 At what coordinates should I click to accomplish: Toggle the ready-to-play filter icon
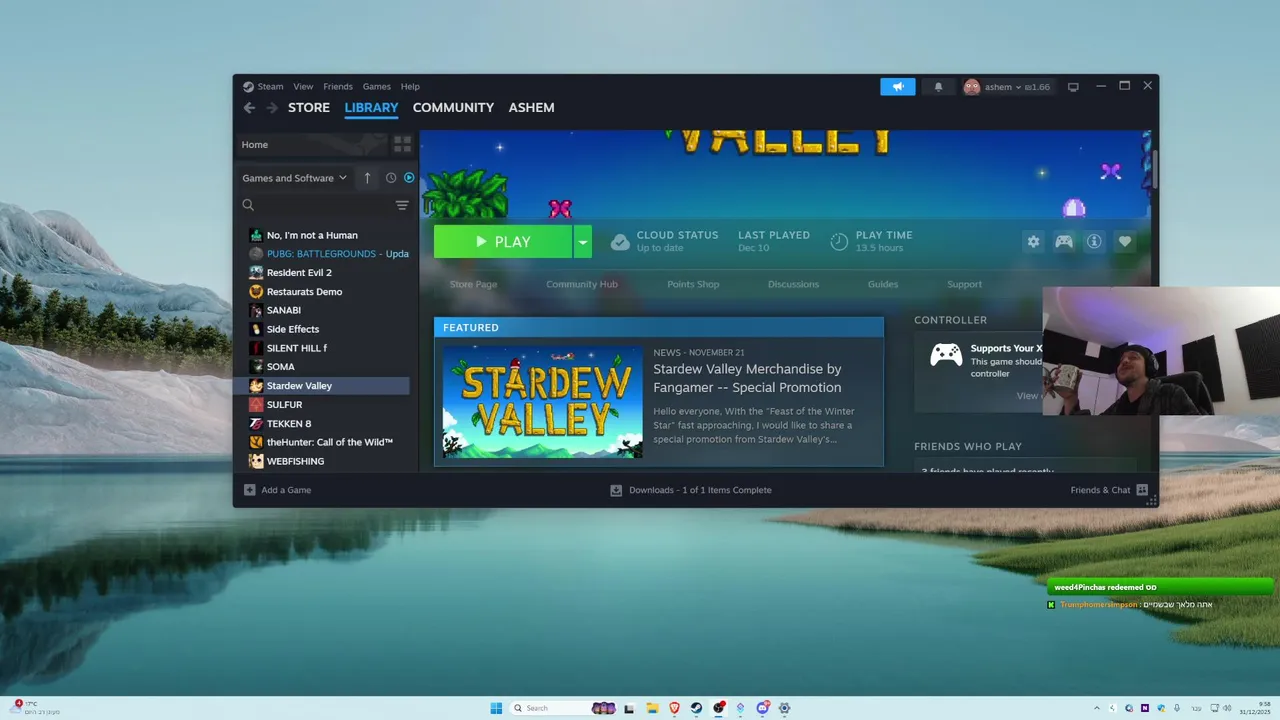click(409, 178)
